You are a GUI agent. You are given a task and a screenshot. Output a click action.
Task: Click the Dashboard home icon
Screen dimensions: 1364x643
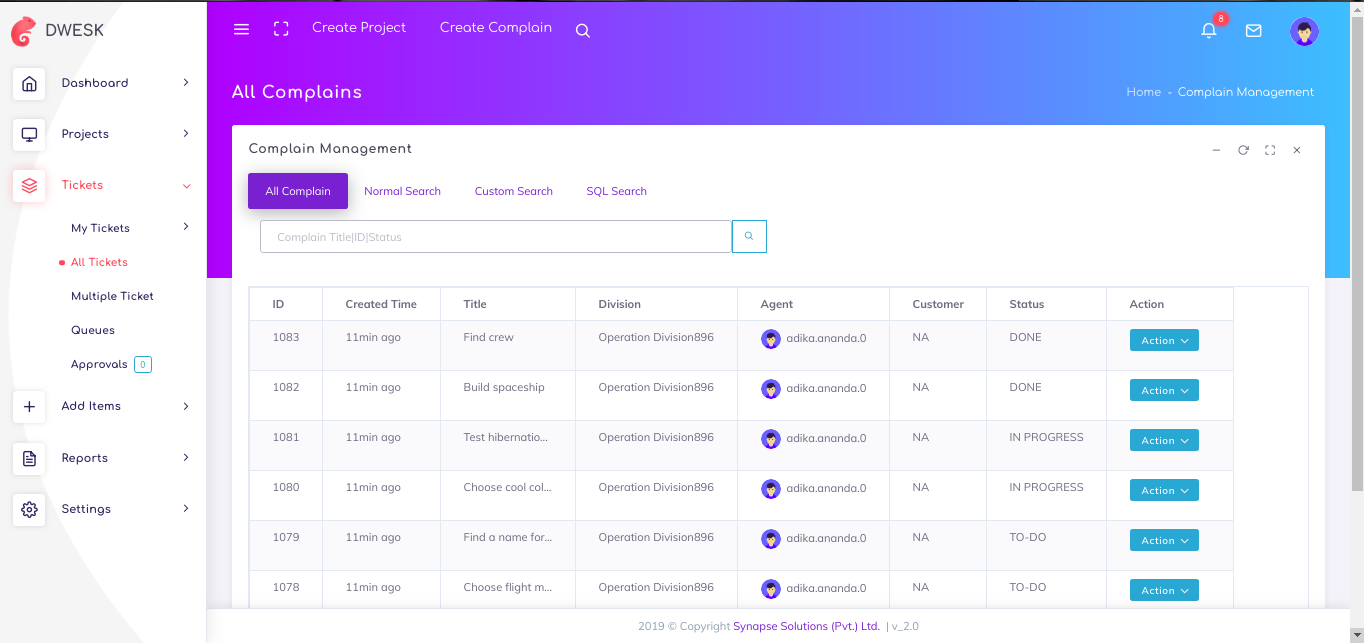29,83
